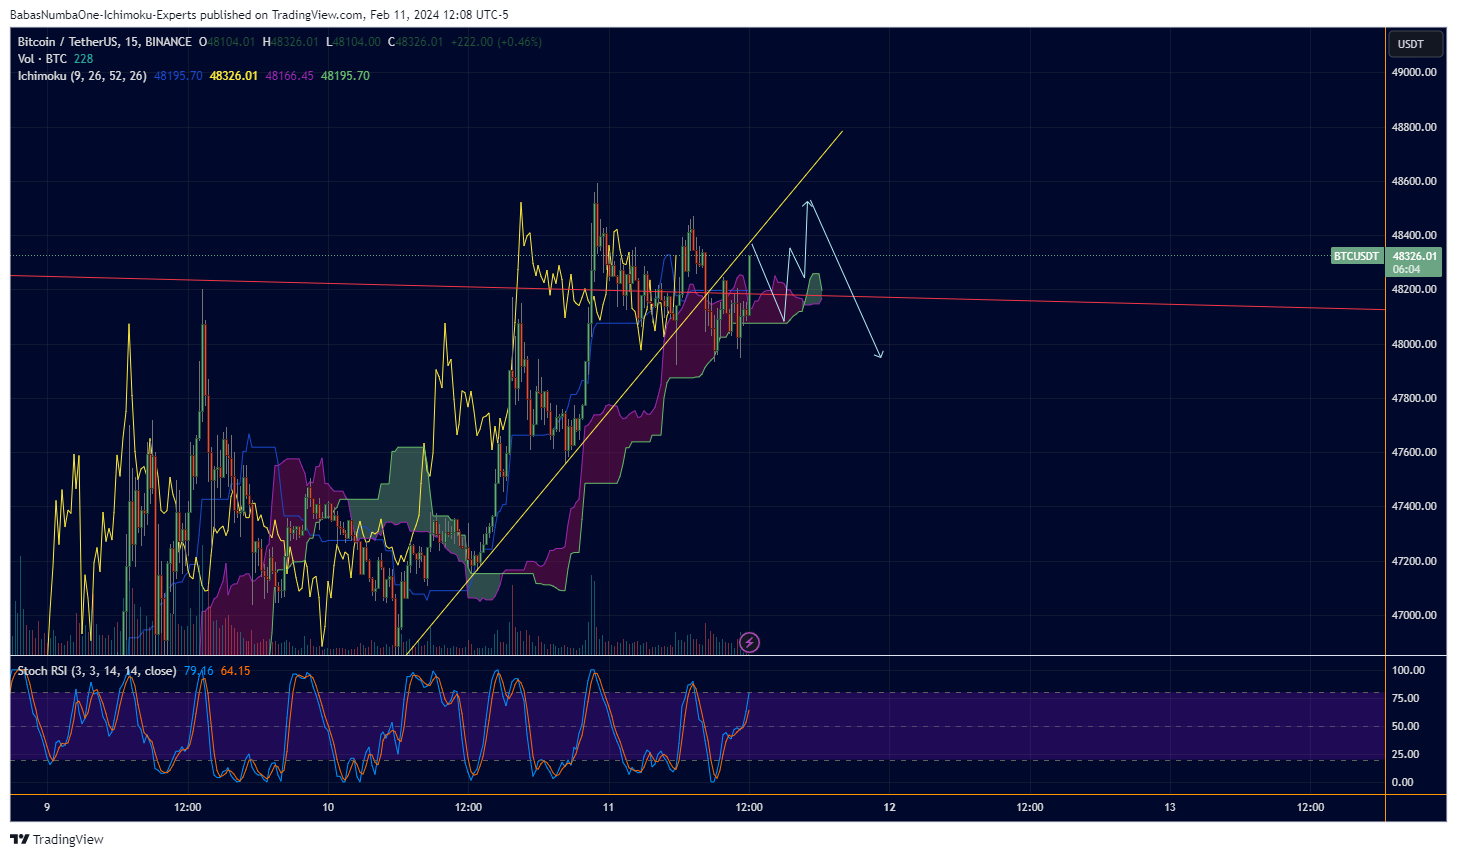Click the 48400.00 price axis label
Image resolution: width=1457 pixels, height=857 pixels.
pyautogui.click(x=1414, y=236)
